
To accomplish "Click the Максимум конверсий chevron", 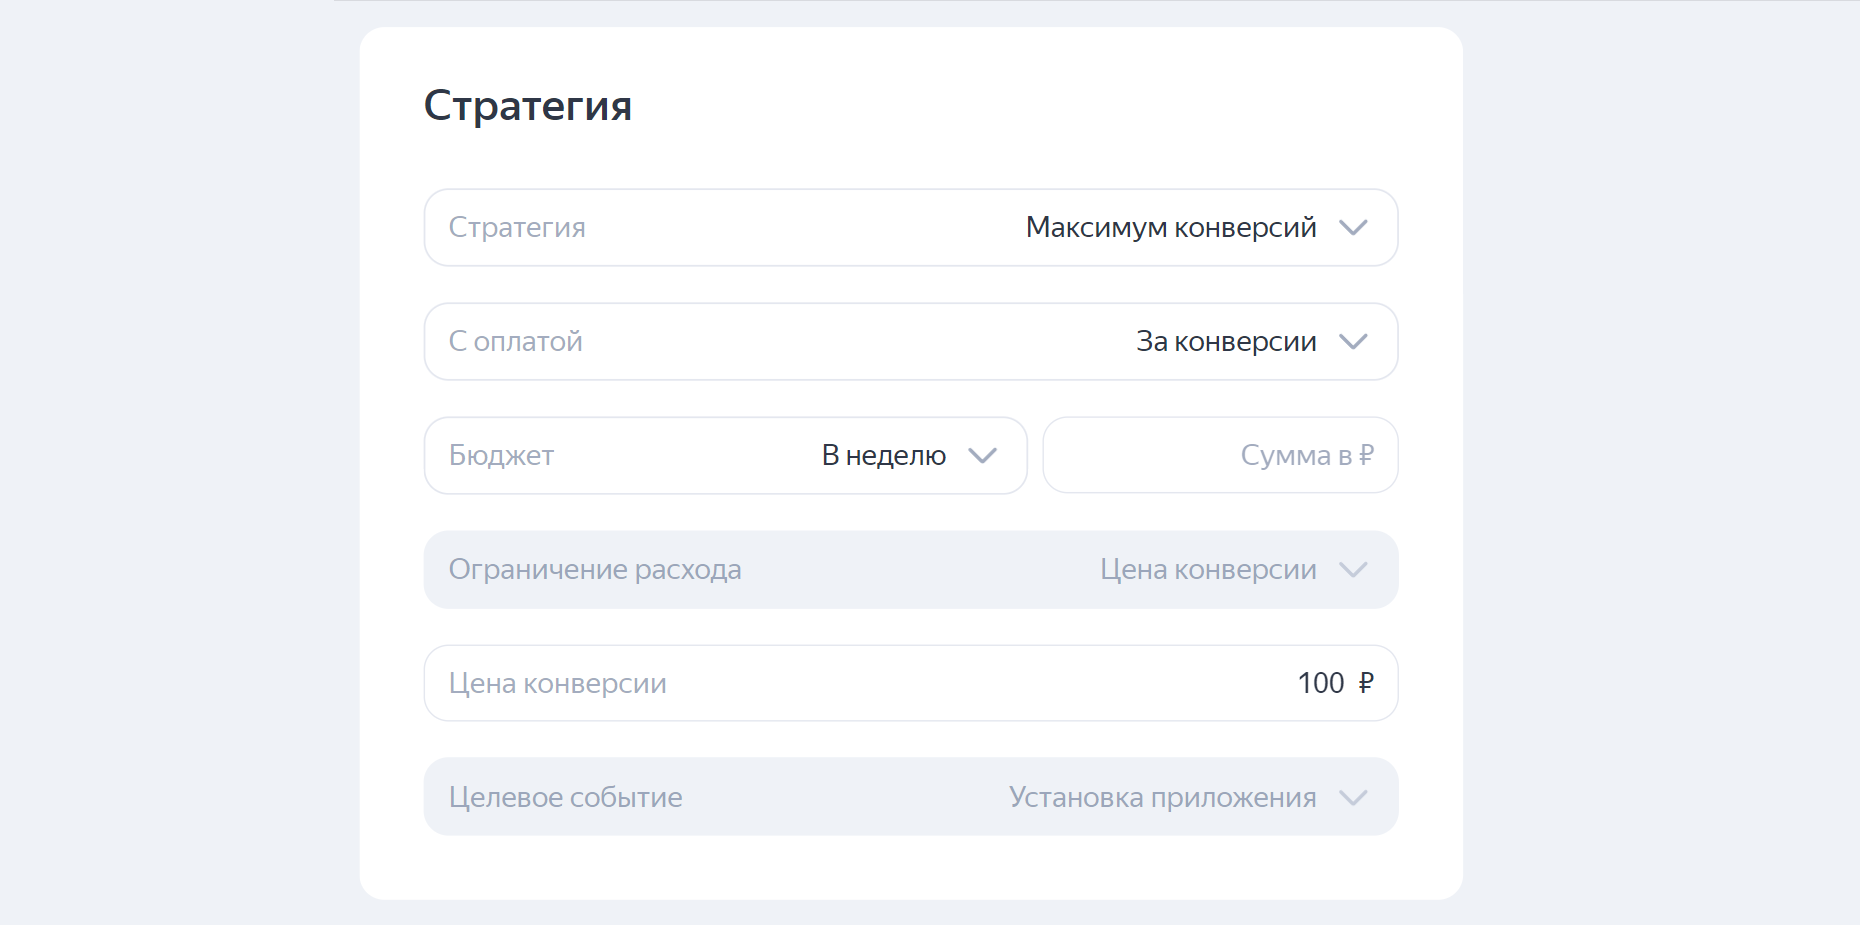I will click(1355, 228).
